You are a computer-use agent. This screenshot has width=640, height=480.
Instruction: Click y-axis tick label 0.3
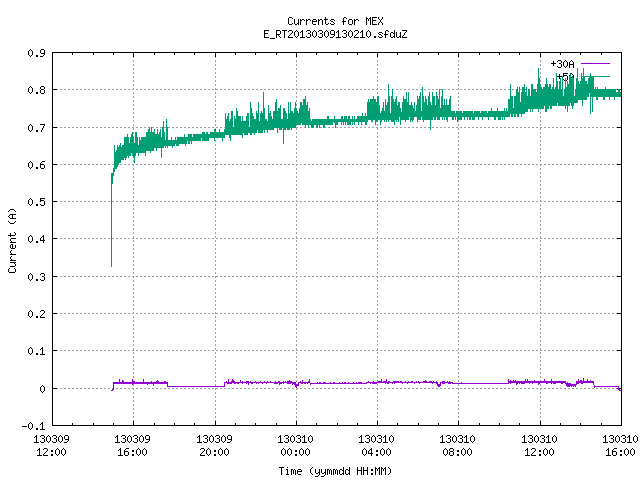click(x=36, y=277)
